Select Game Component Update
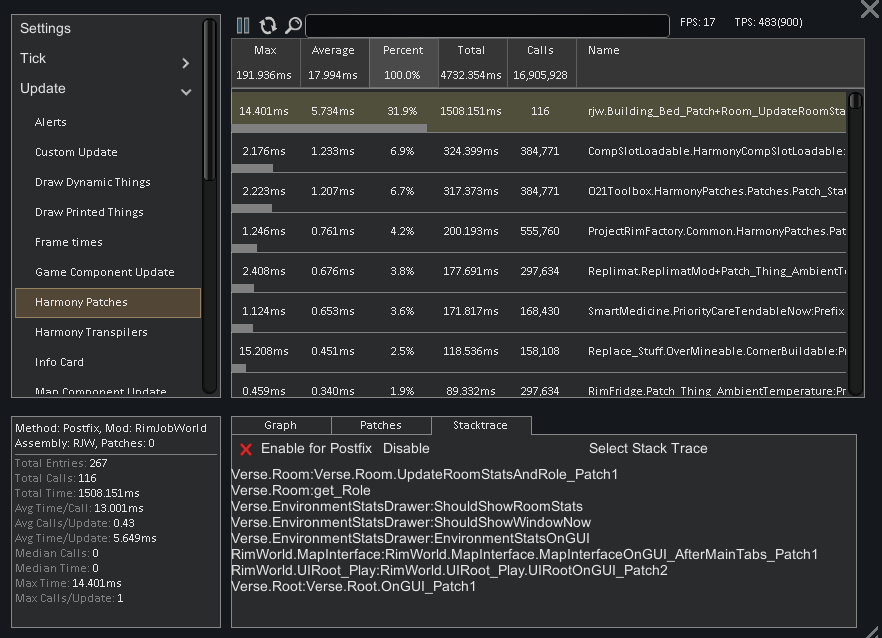Image resolution: width=882 pixels, height=638 pixels. (x=107, y=272)
